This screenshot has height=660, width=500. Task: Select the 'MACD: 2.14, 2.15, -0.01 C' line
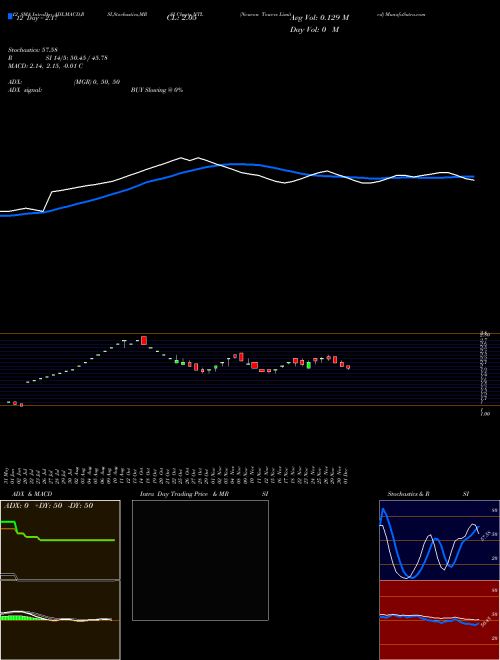[x=45, y=66]
